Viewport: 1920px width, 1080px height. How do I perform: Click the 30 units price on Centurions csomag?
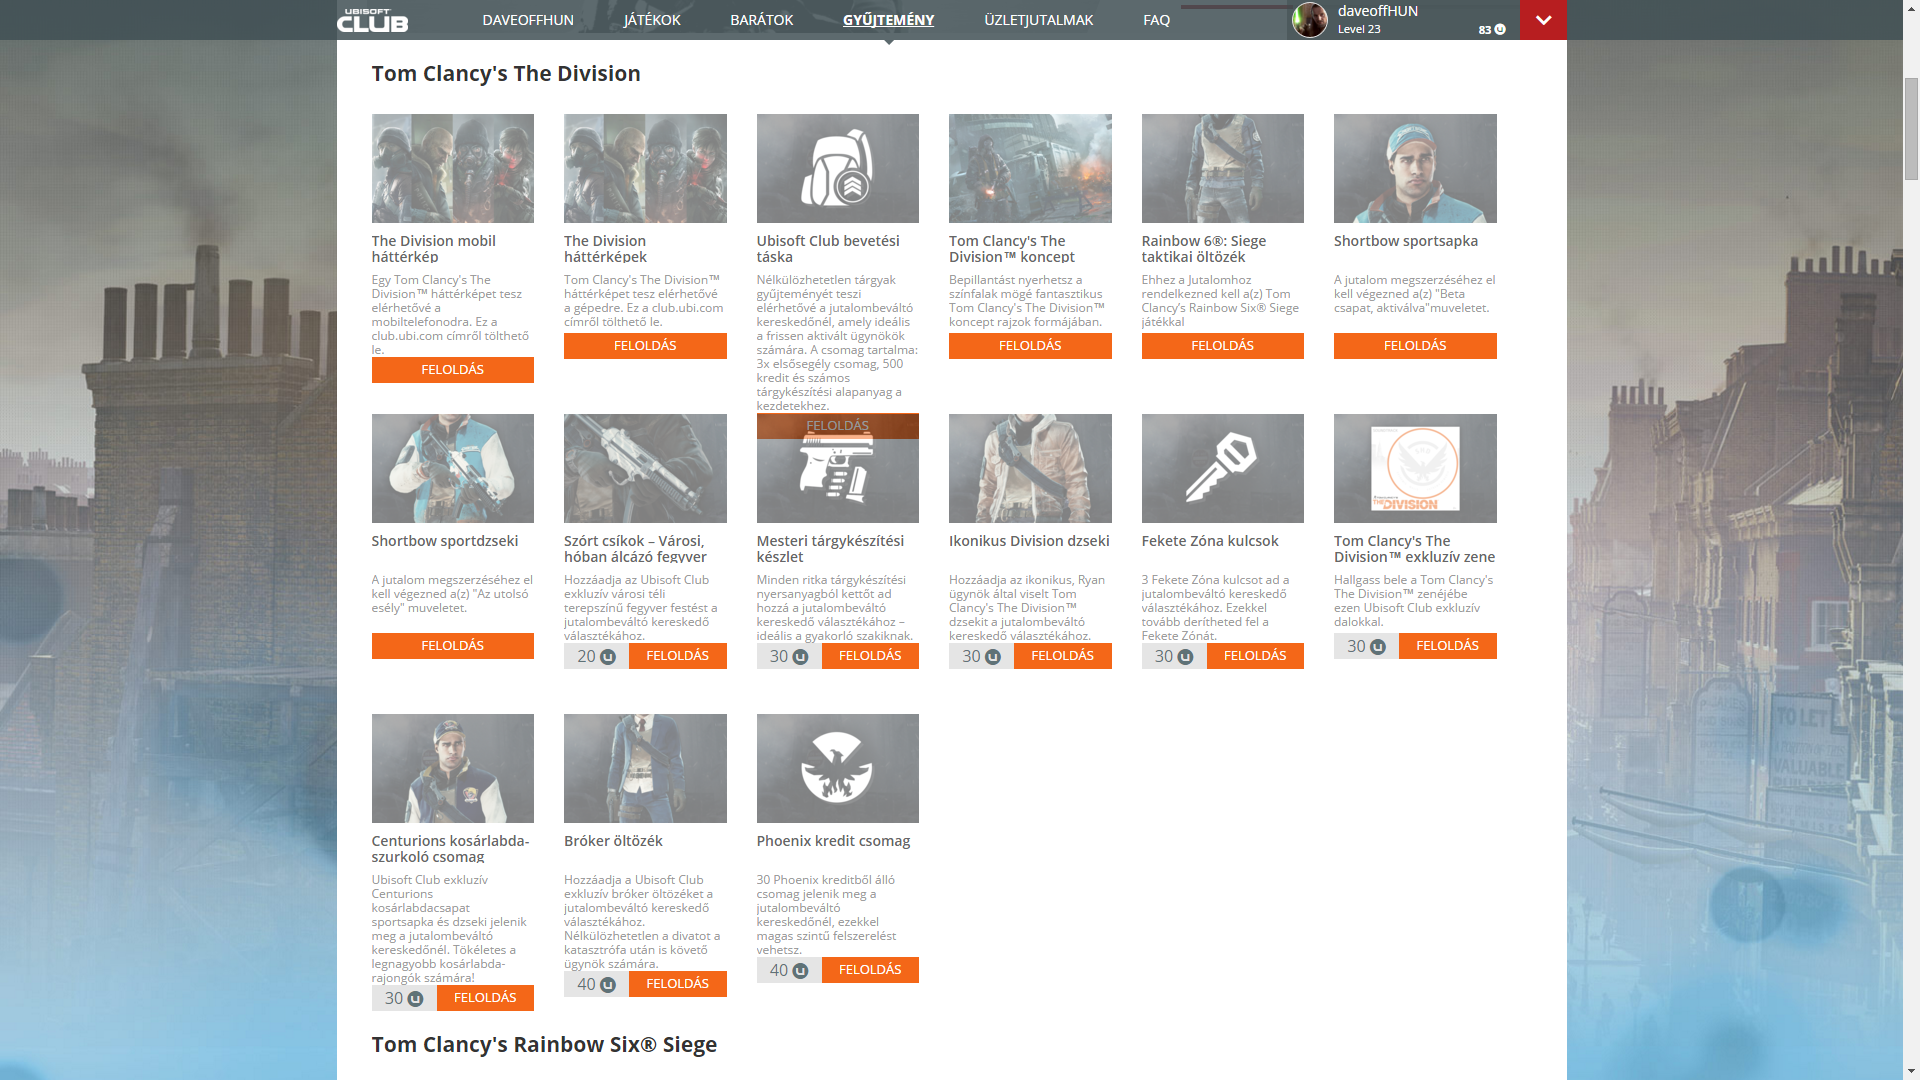(x=404, y=998)
